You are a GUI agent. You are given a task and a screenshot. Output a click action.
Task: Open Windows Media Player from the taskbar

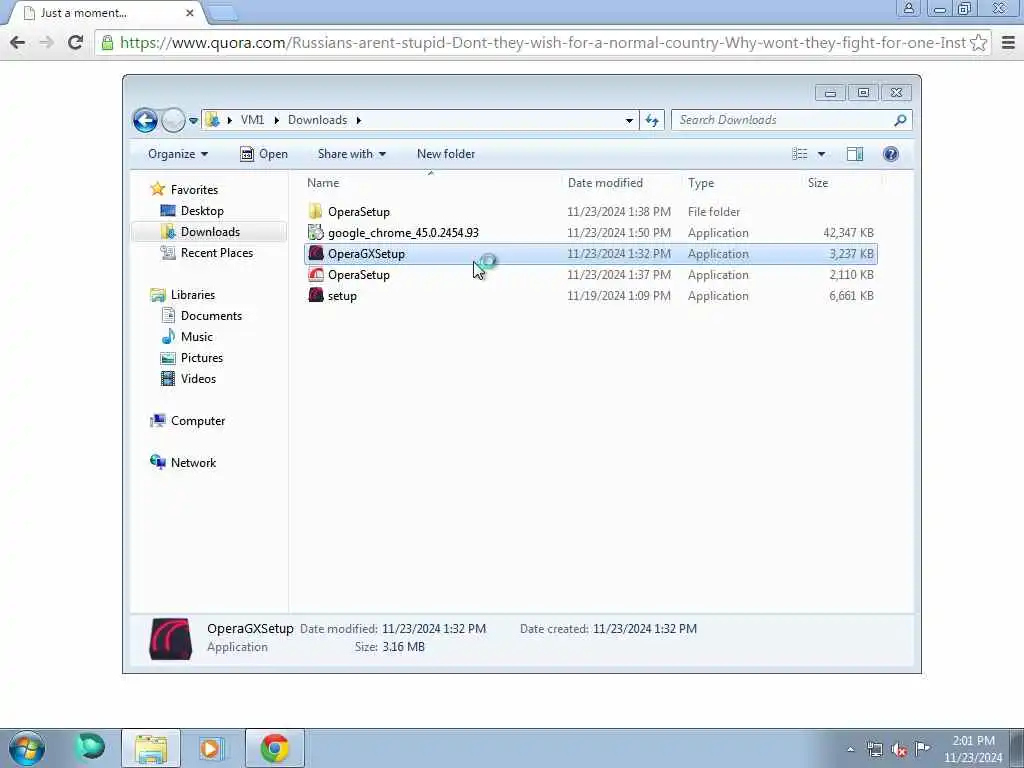point(211,748)
